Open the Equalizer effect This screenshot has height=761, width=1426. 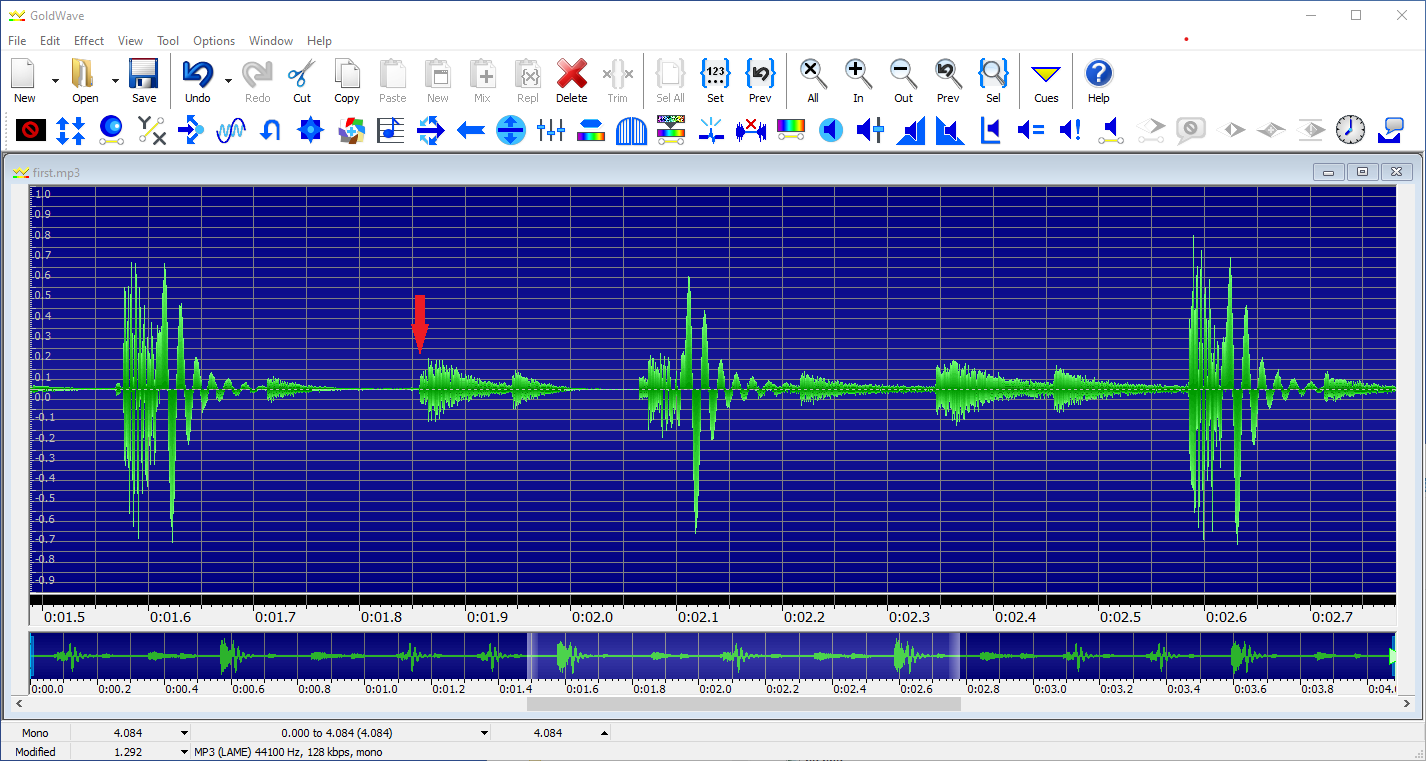click(x=551, y=130)
